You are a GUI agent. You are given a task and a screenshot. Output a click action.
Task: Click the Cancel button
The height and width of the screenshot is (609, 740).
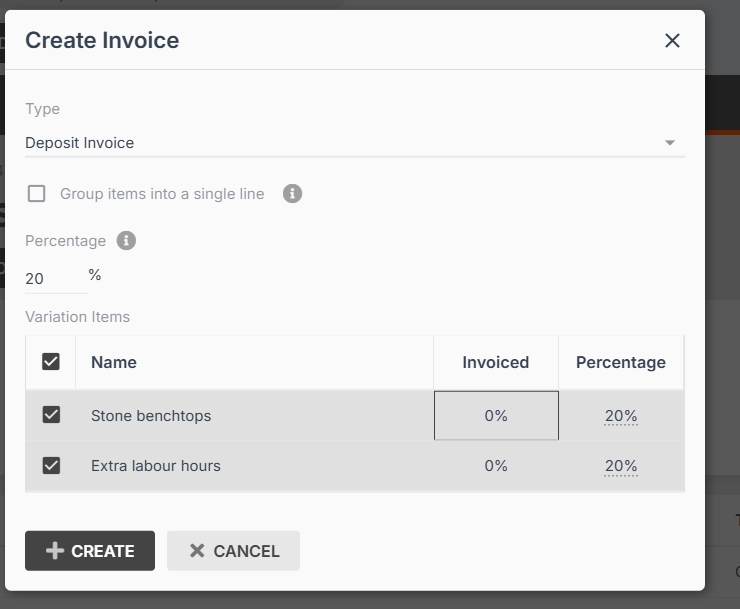(233, 551)
